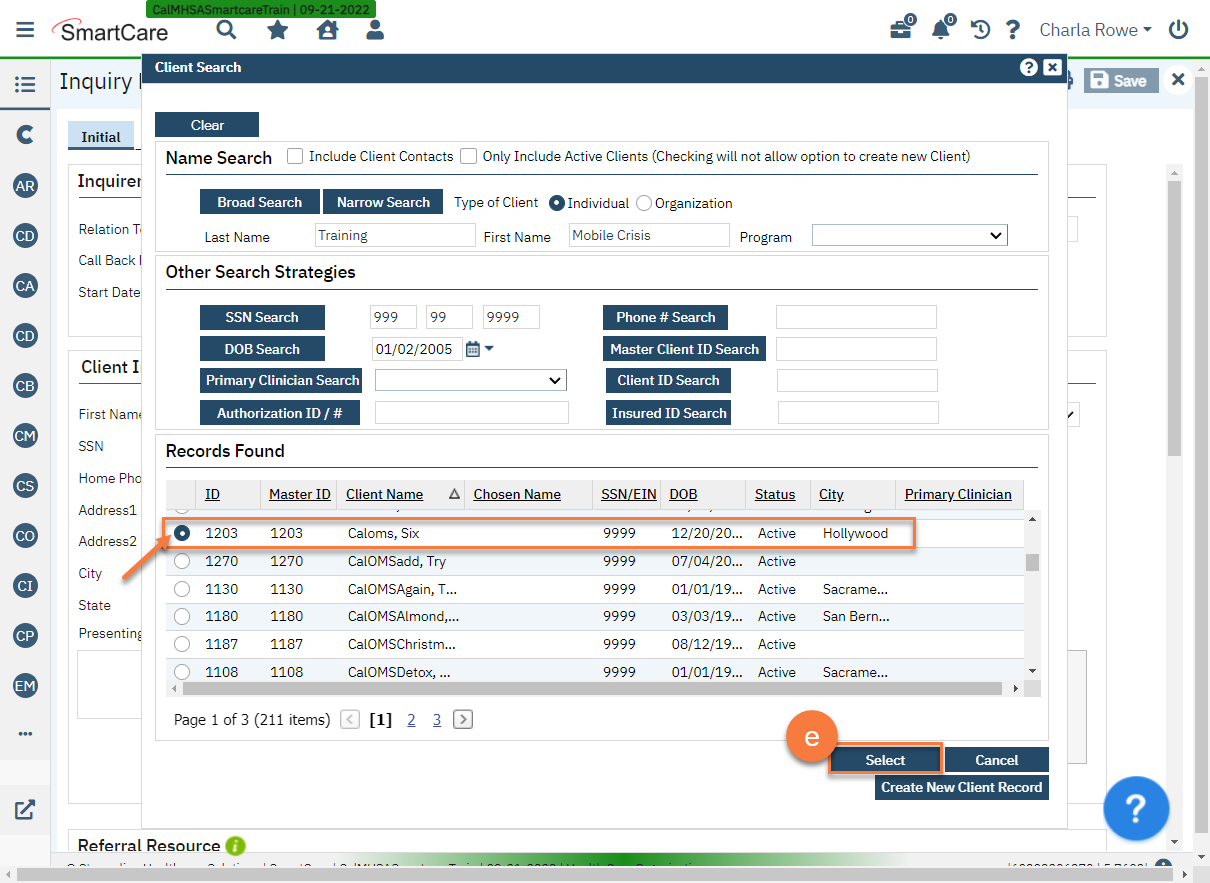Open the global search magnifier icon

click(x=226, y=30)
